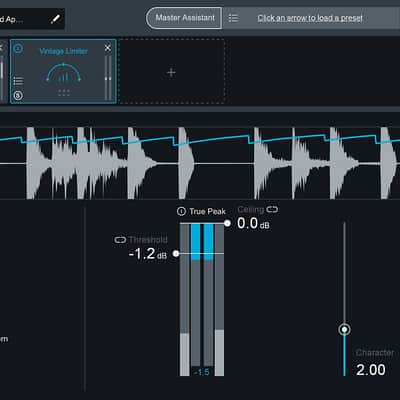Click the Threshold handle on the meter

coord(176,254)
